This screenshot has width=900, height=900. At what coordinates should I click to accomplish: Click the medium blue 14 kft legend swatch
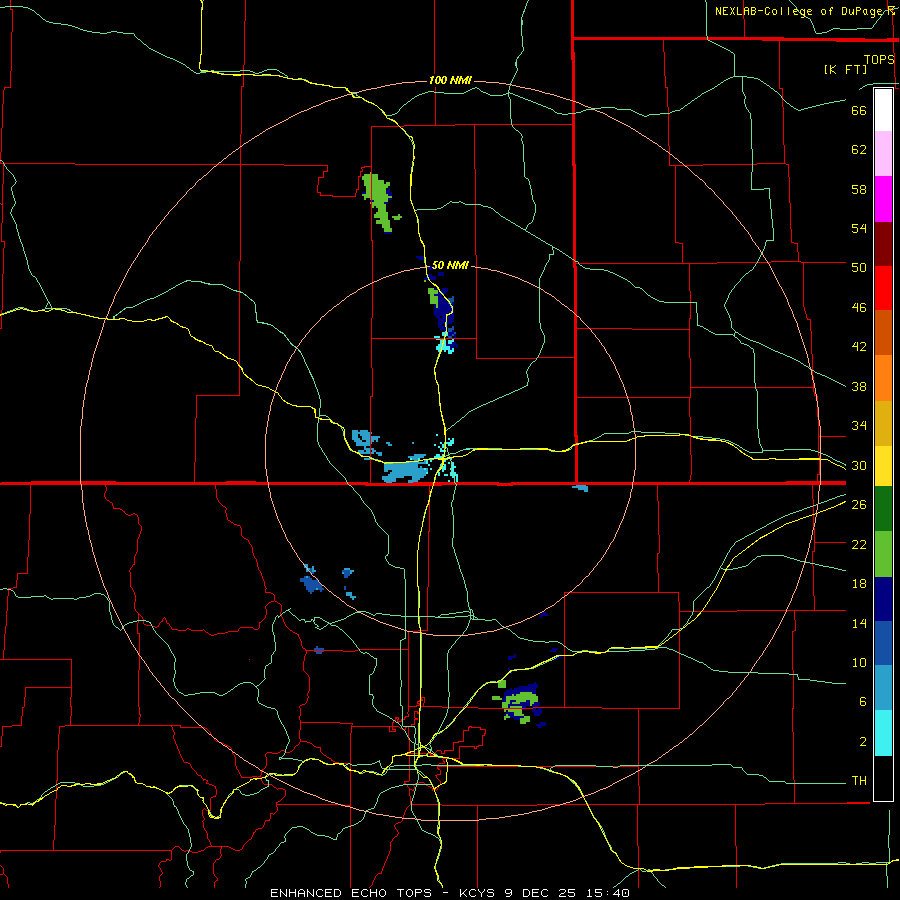pos(883,643)
